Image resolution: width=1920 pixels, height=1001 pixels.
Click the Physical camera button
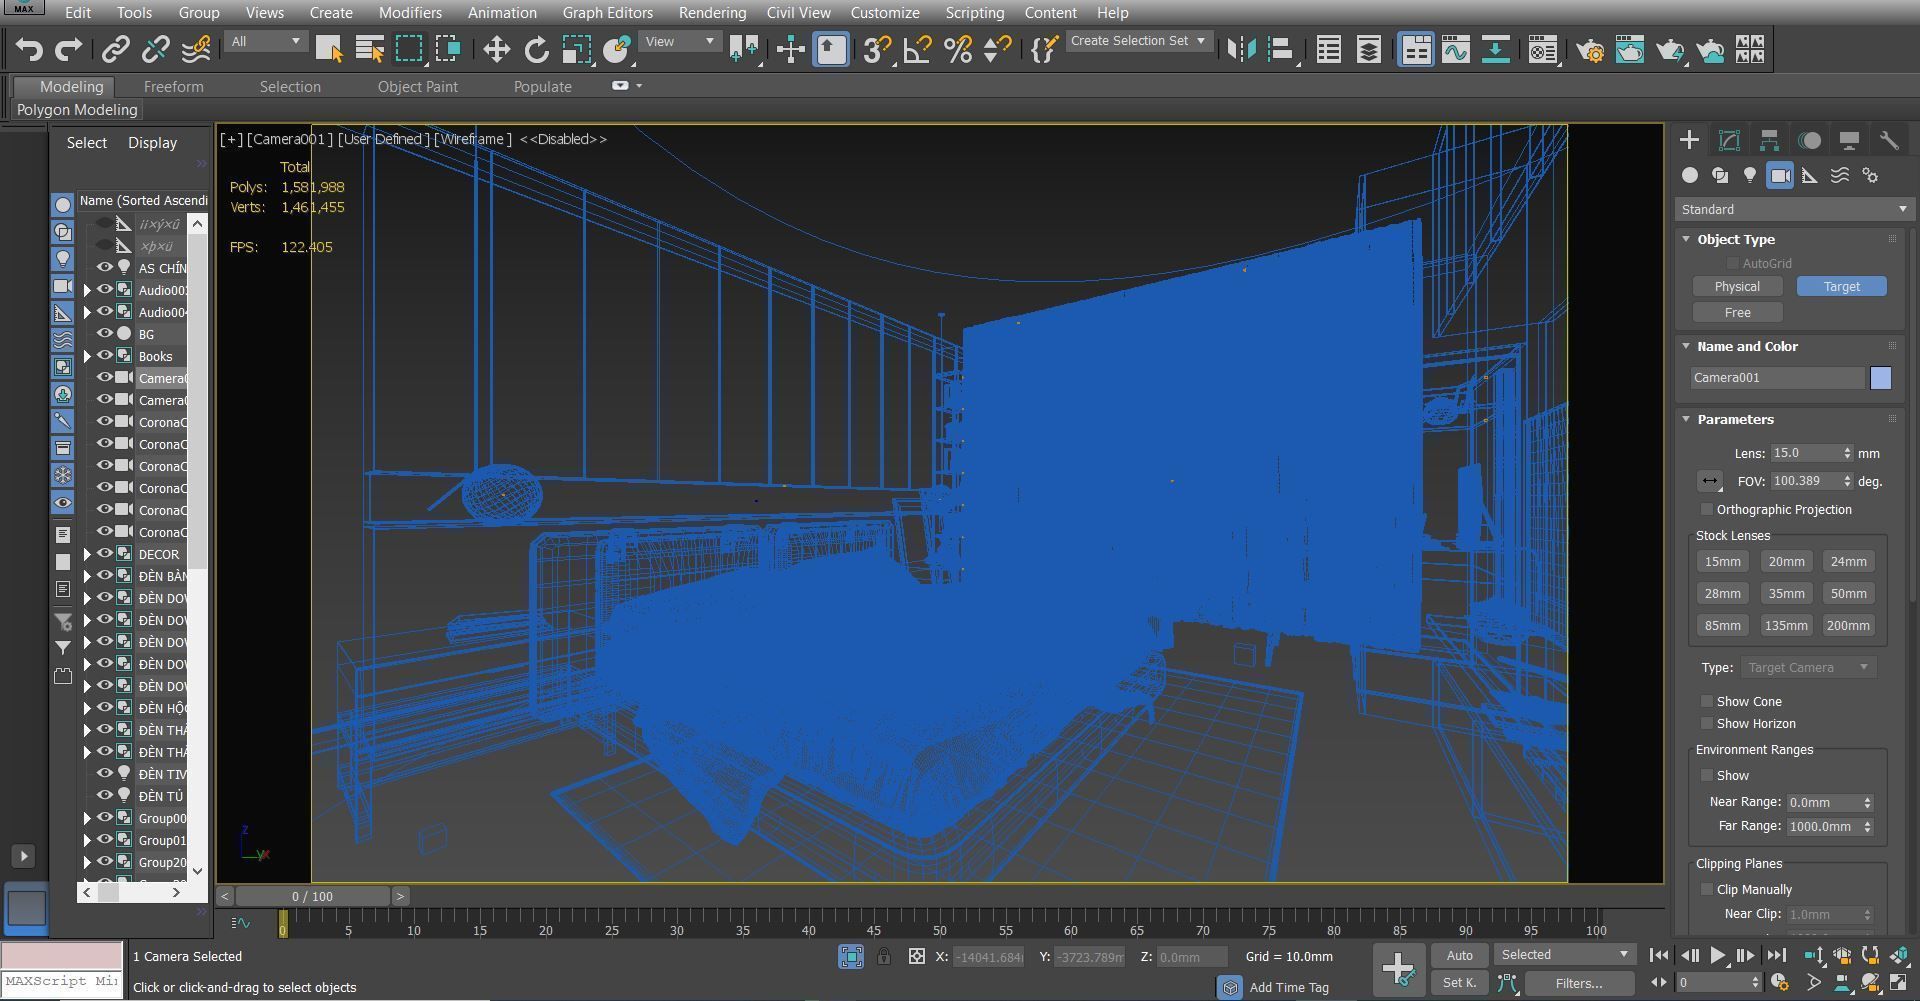(1737, 287)
